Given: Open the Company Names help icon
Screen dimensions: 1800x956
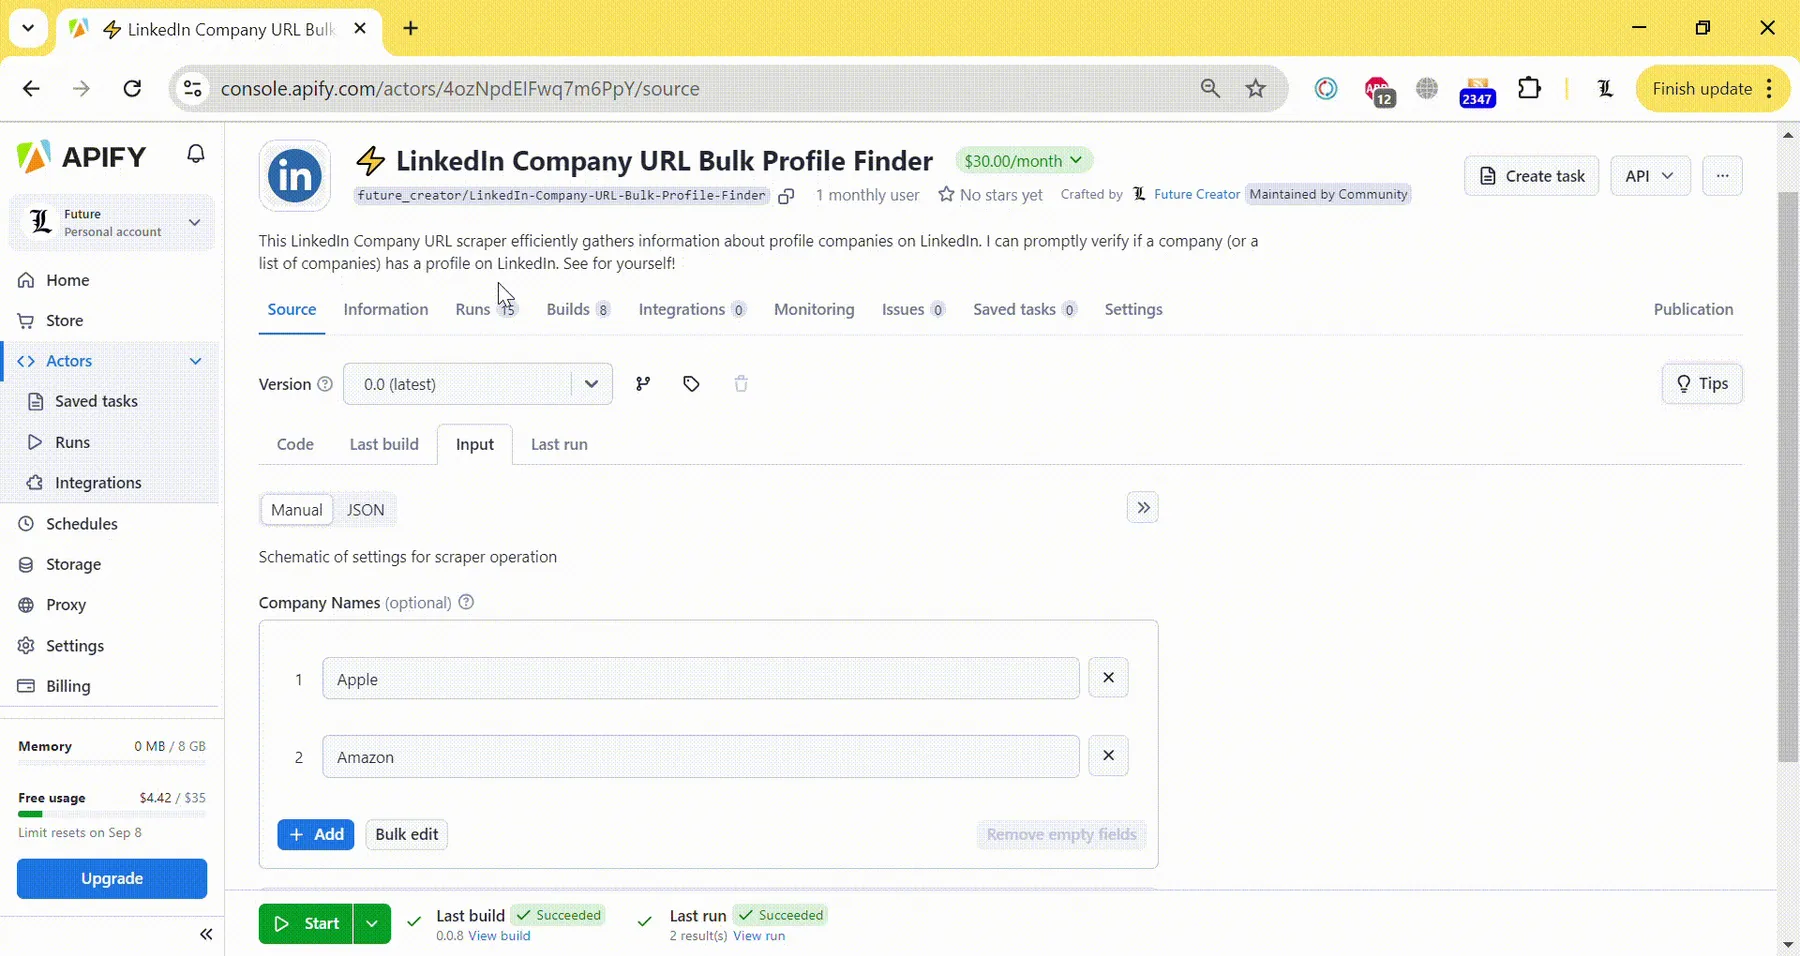Looking at the screenshot, I should pos(466,602).
